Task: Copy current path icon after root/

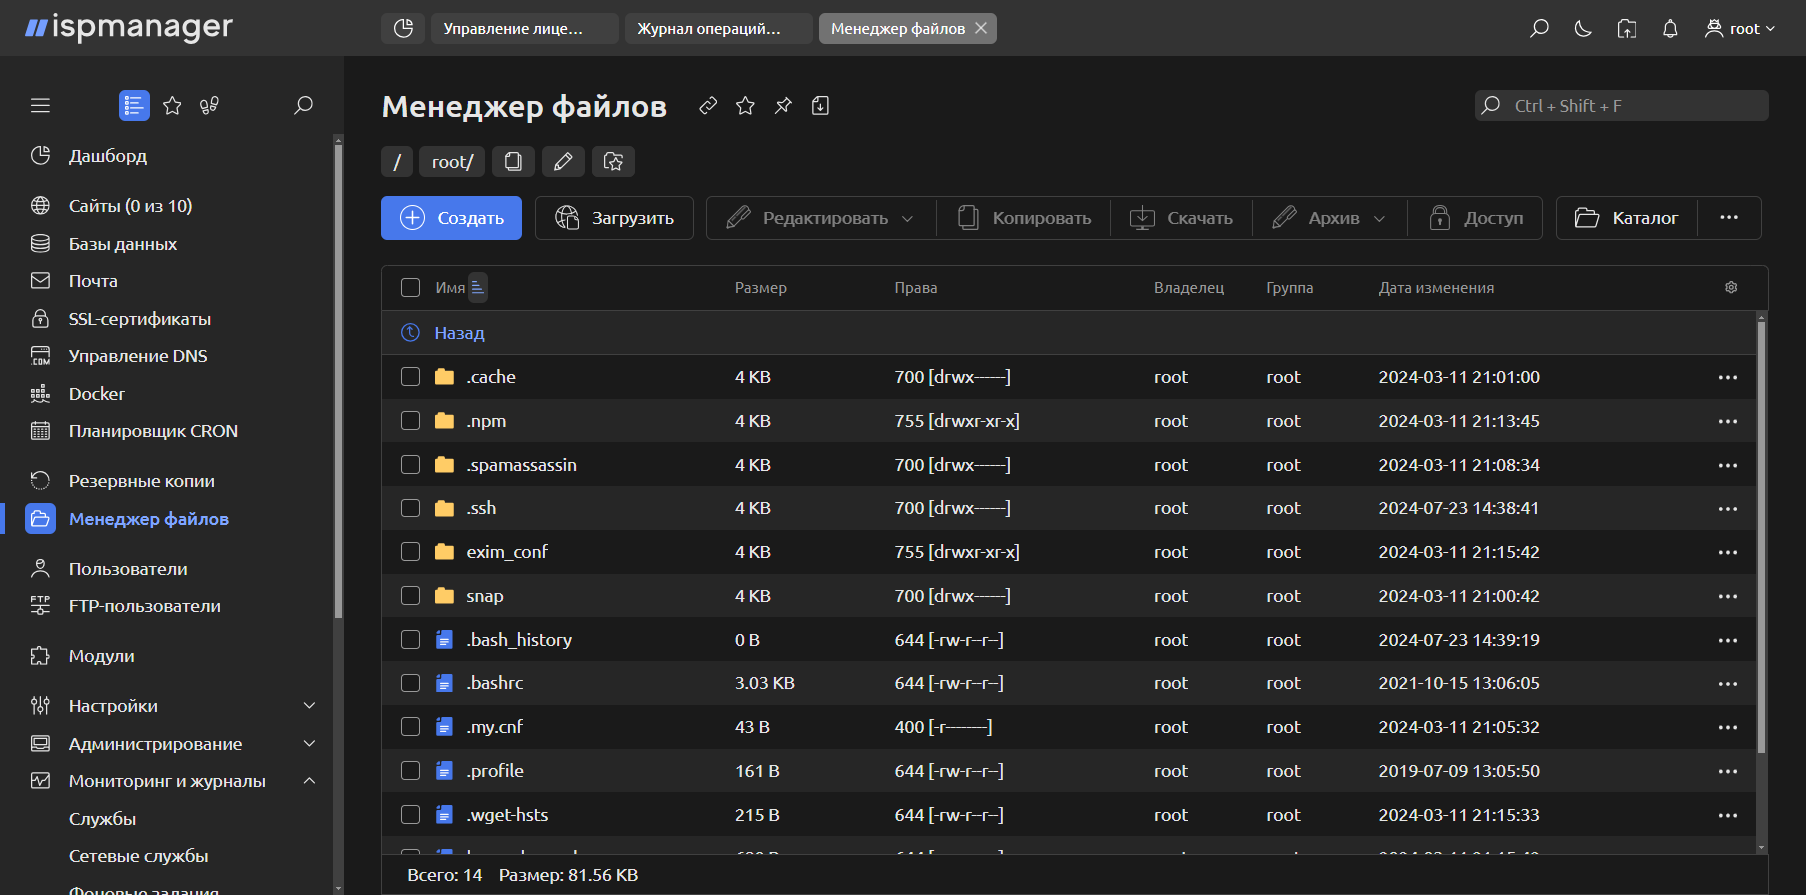Action: coord(513,161)
